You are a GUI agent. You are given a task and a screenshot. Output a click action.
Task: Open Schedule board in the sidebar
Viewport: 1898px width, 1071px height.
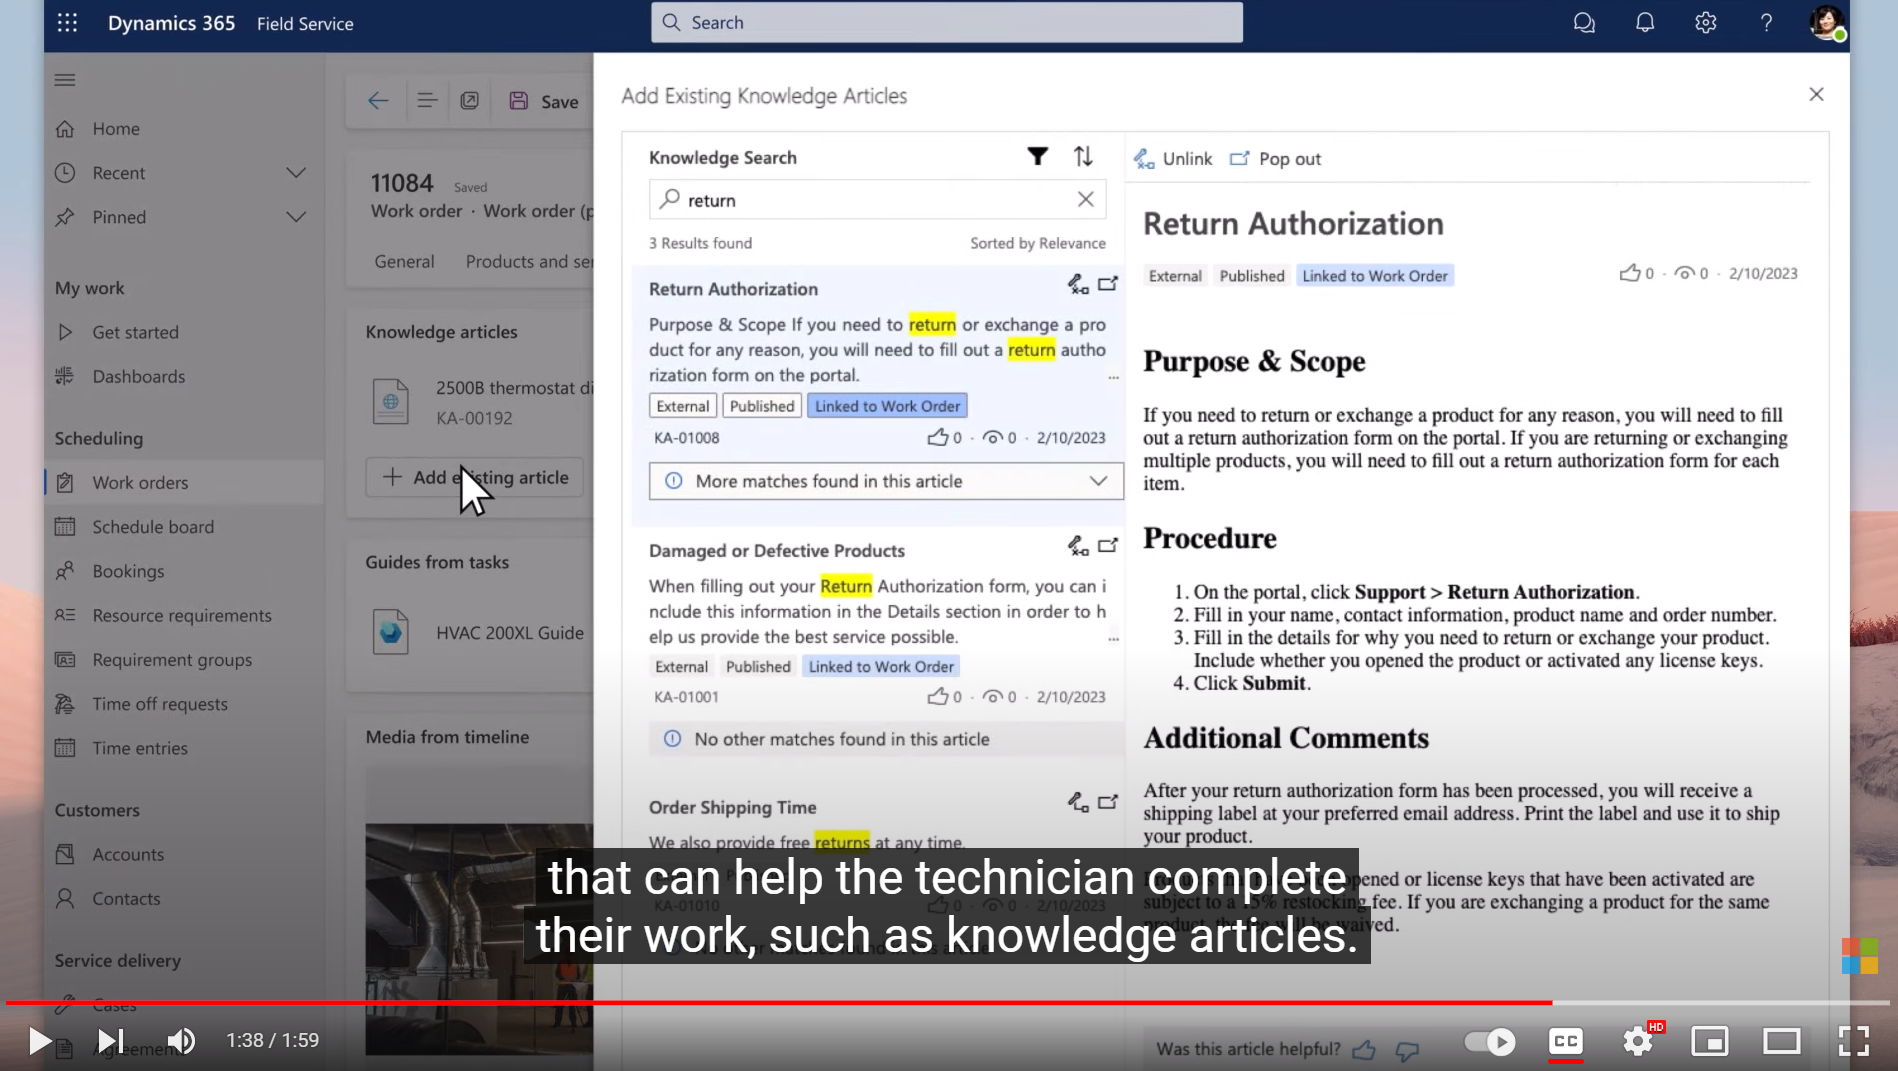click(x=153, y=527)
